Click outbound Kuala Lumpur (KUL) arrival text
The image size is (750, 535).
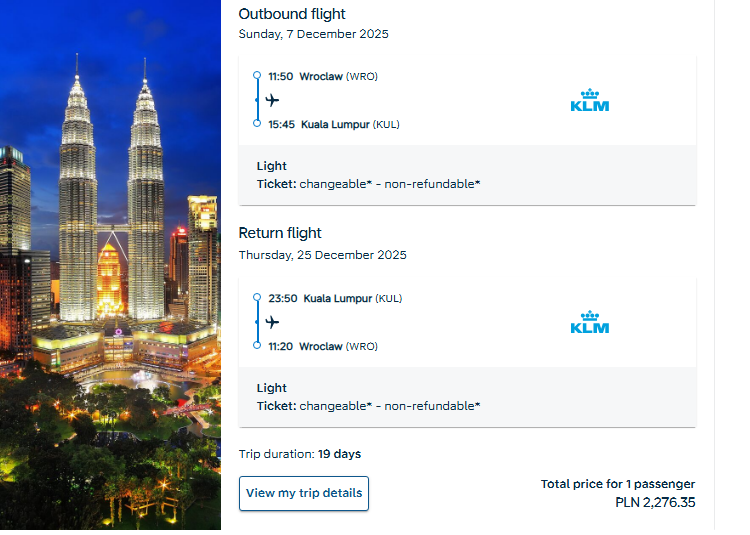click(350, 124)
